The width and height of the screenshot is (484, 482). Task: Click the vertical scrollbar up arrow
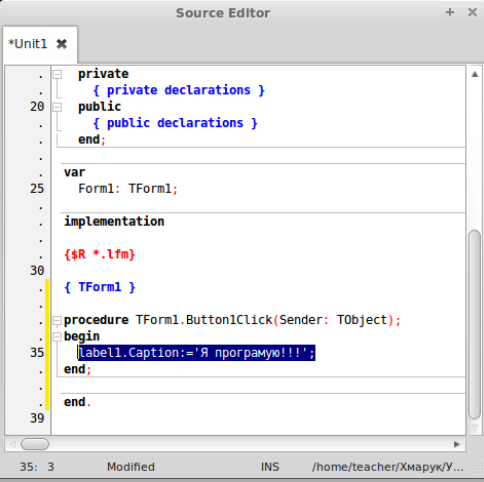(x=475, y=74)
